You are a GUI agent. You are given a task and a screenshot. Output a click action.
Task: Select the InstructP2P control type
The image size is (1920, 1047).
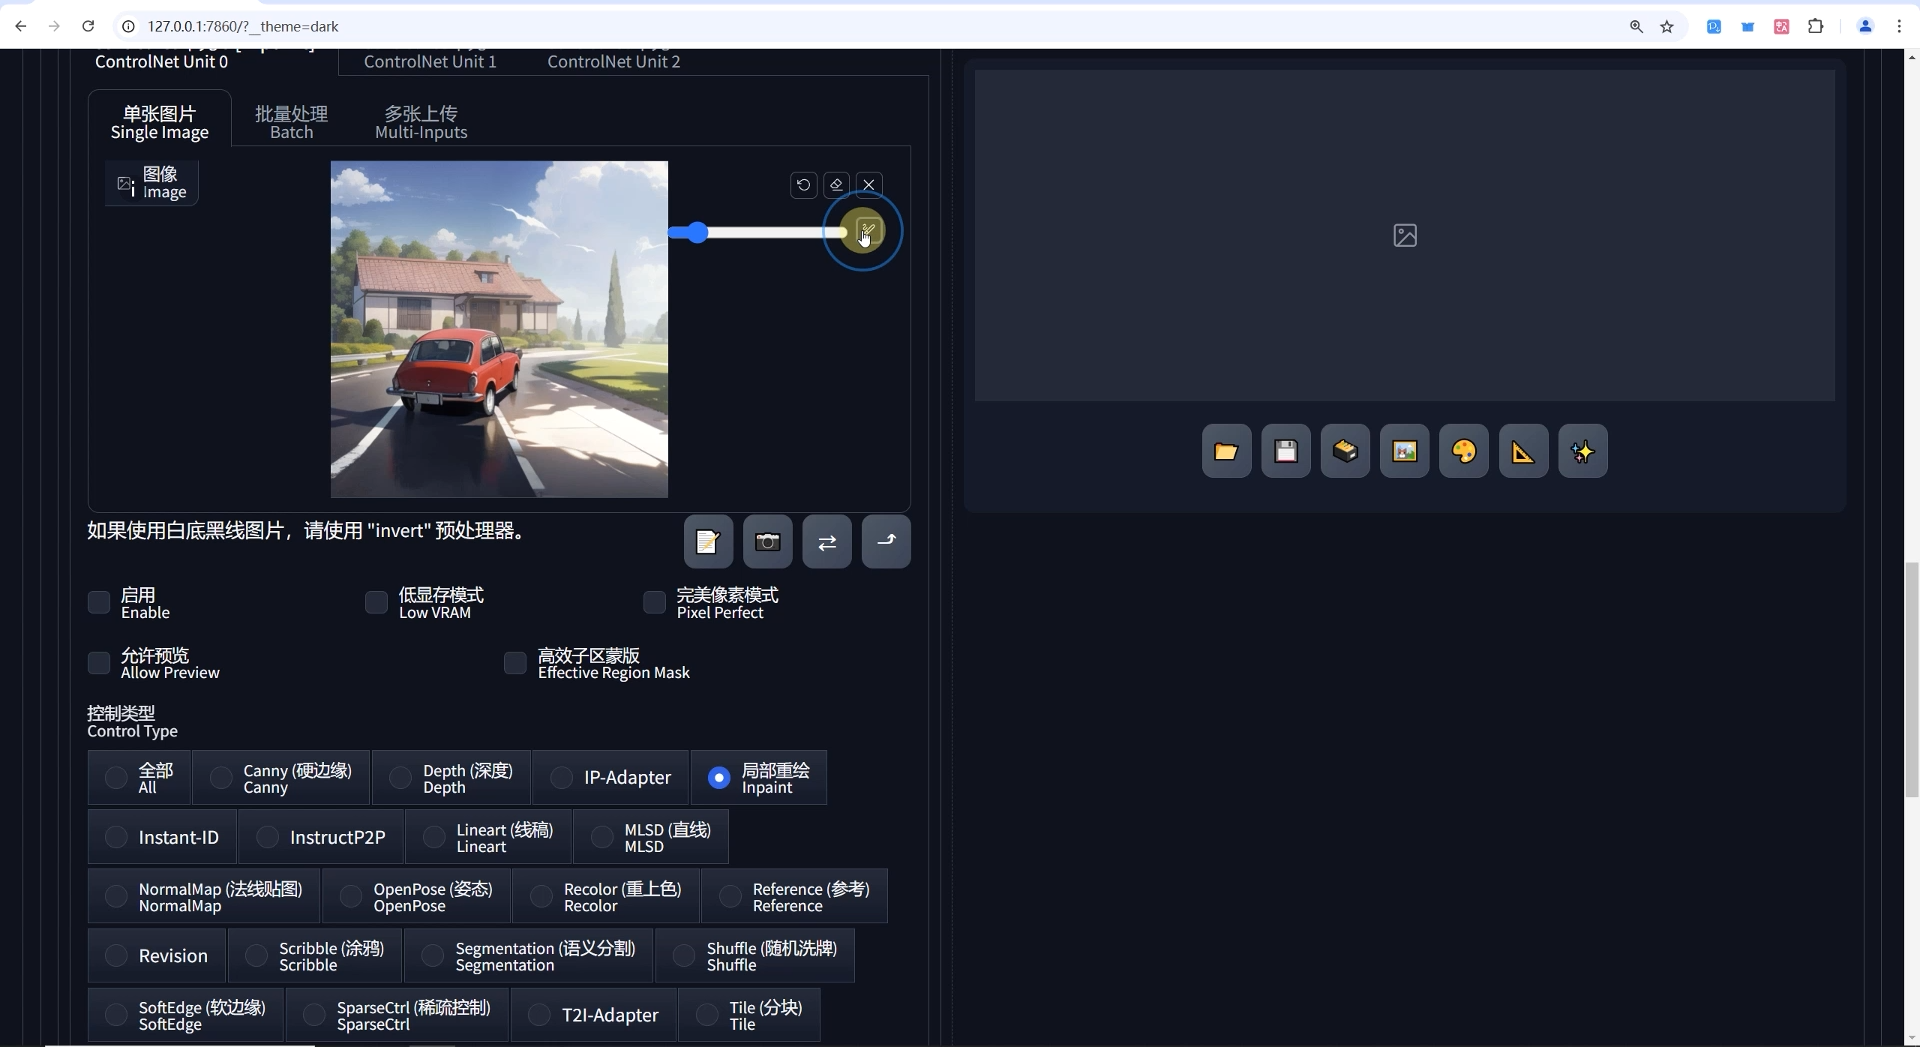321,837
